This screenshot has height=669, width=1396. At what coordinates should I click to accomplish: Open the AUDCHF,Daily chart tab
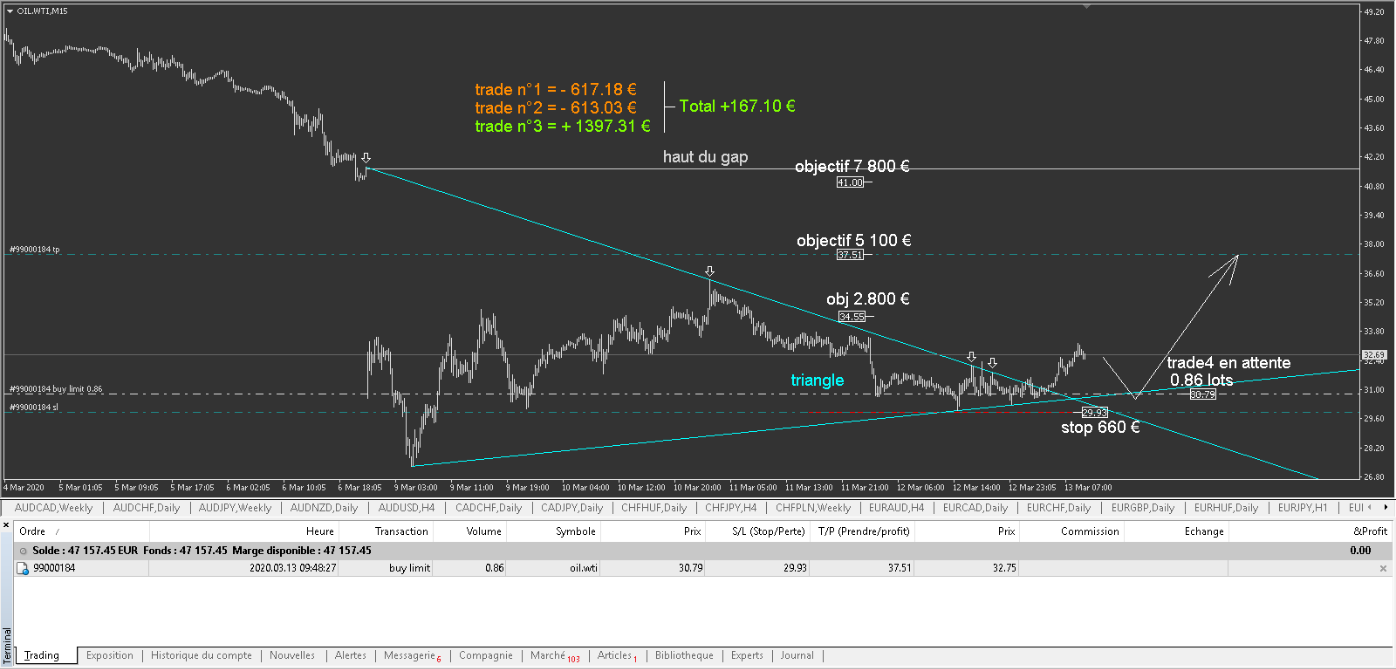[x=148, y=508]
